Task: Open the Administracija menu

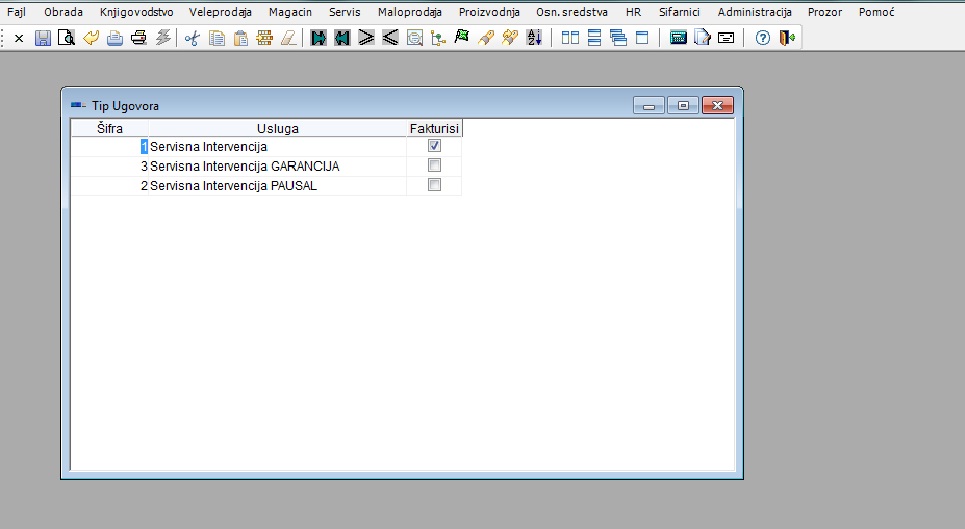Action: (754, 12)
